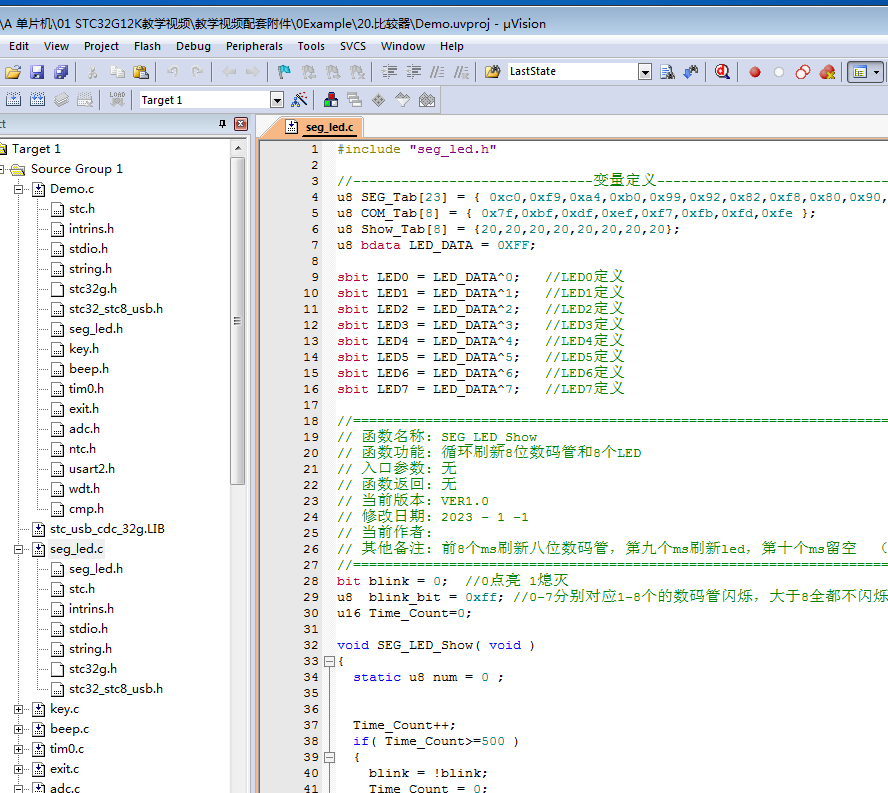Expand the exit.c tree node
The width and height of the screenshot is (888, 793).
[x=19, y=769]
